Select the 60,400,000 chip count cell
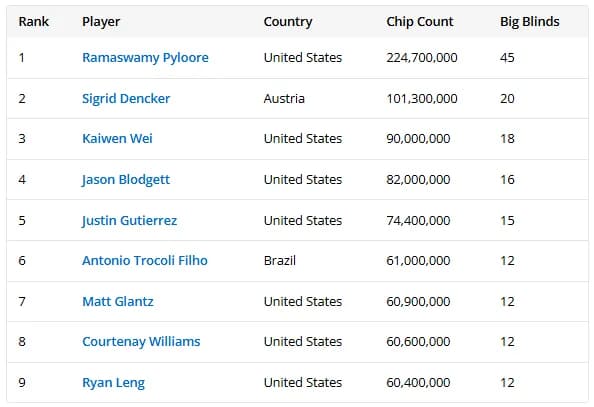The image size is (594, 407). [418, 382]
